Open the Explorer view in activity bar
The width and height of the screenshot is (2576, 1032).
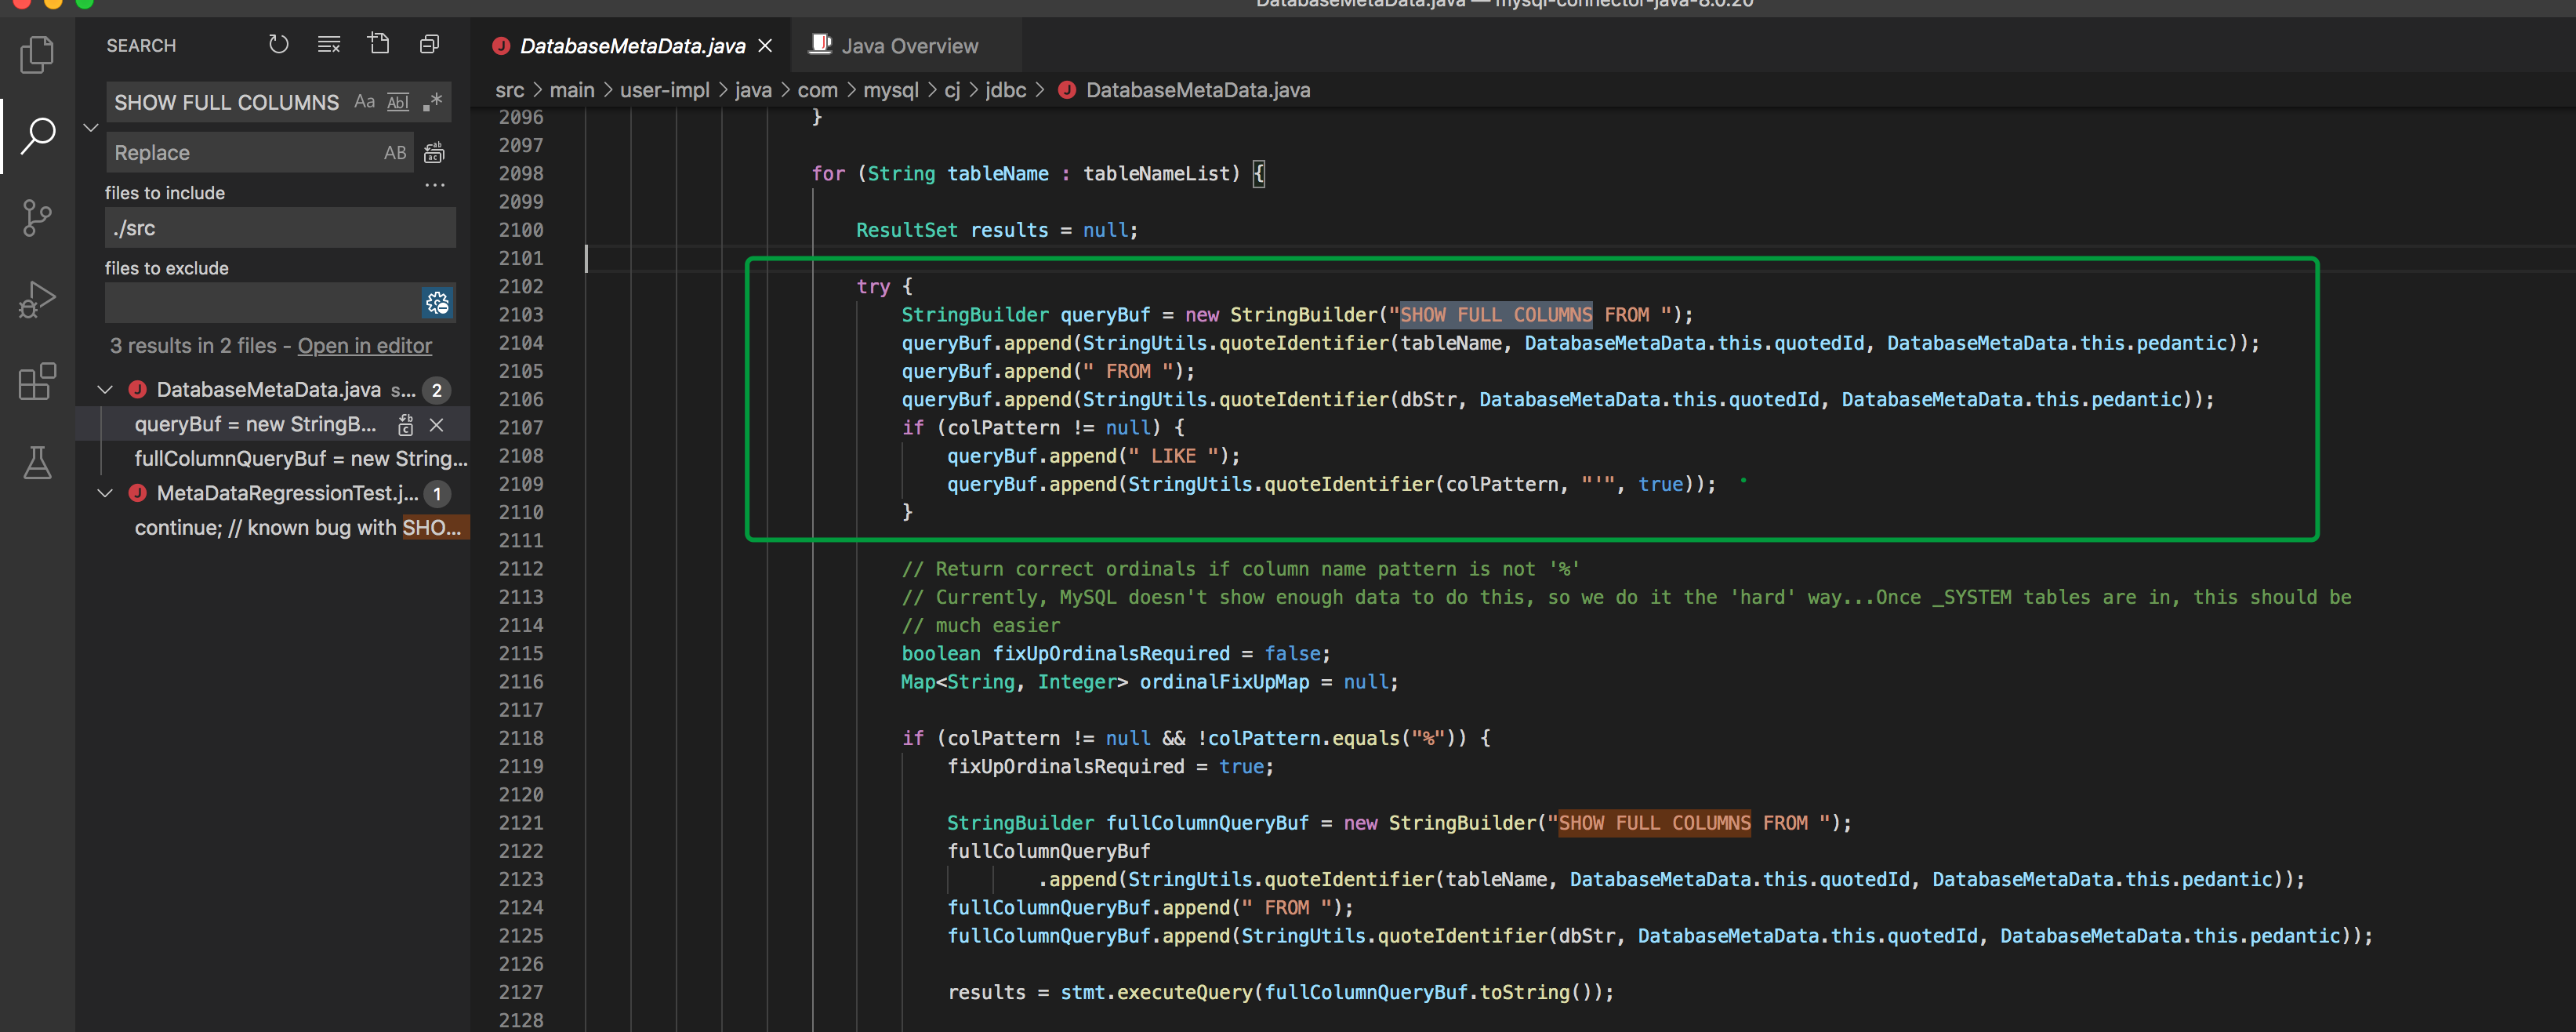pyautogui.click(x=37, y=54)
